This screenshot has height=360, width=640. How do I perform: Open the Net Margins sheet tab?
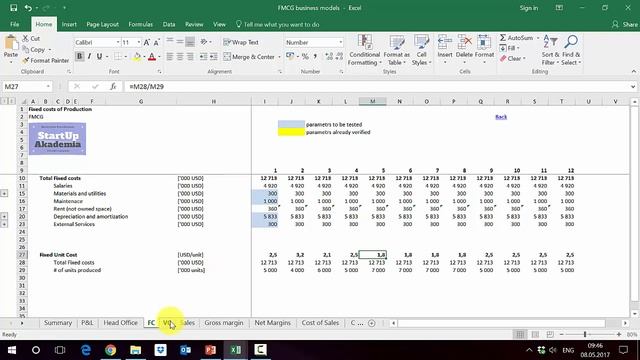pos(273,322)
